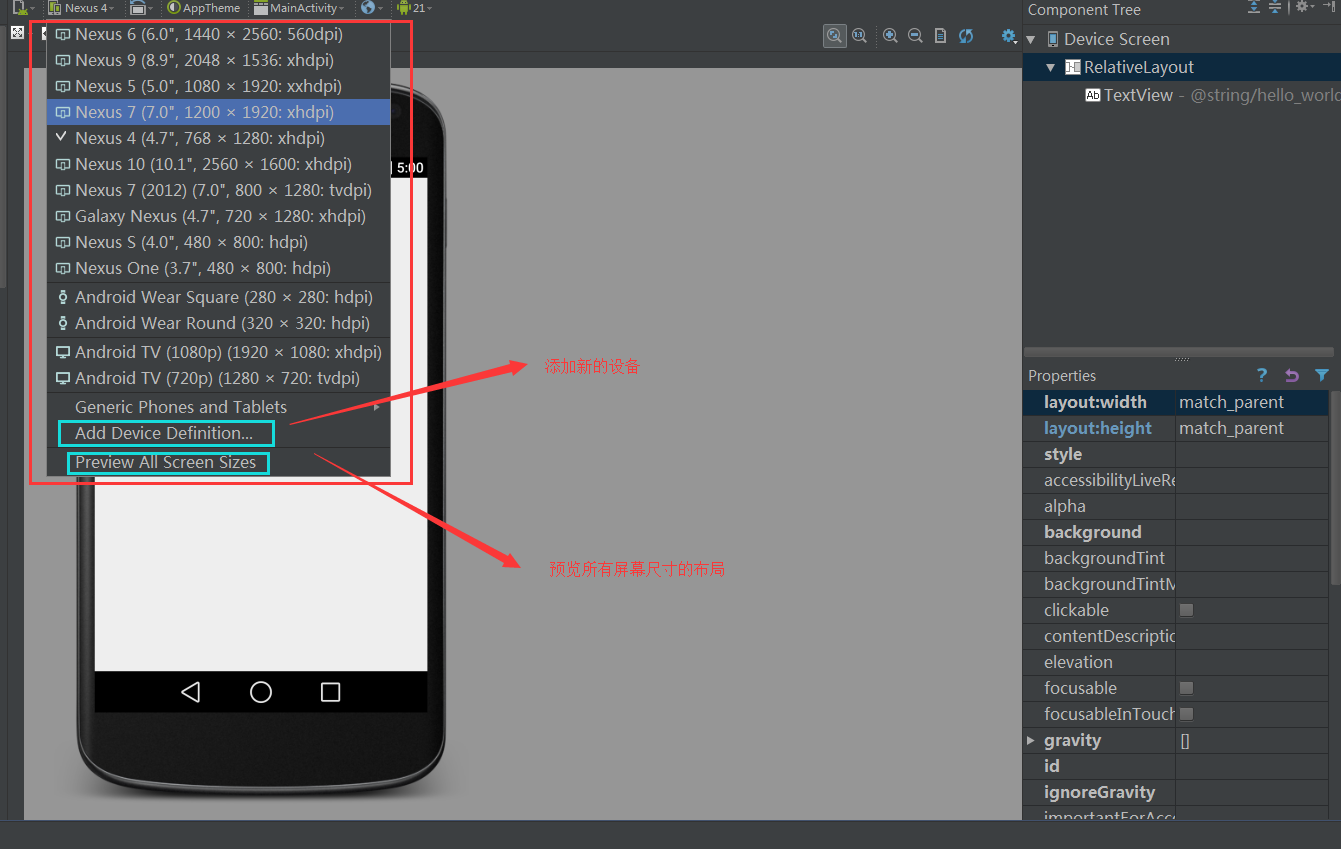Image resolution: width=1341 pixels, height=849 pixels.
Task: Tap the Recents square on phone preview
Action: [330, 692]
